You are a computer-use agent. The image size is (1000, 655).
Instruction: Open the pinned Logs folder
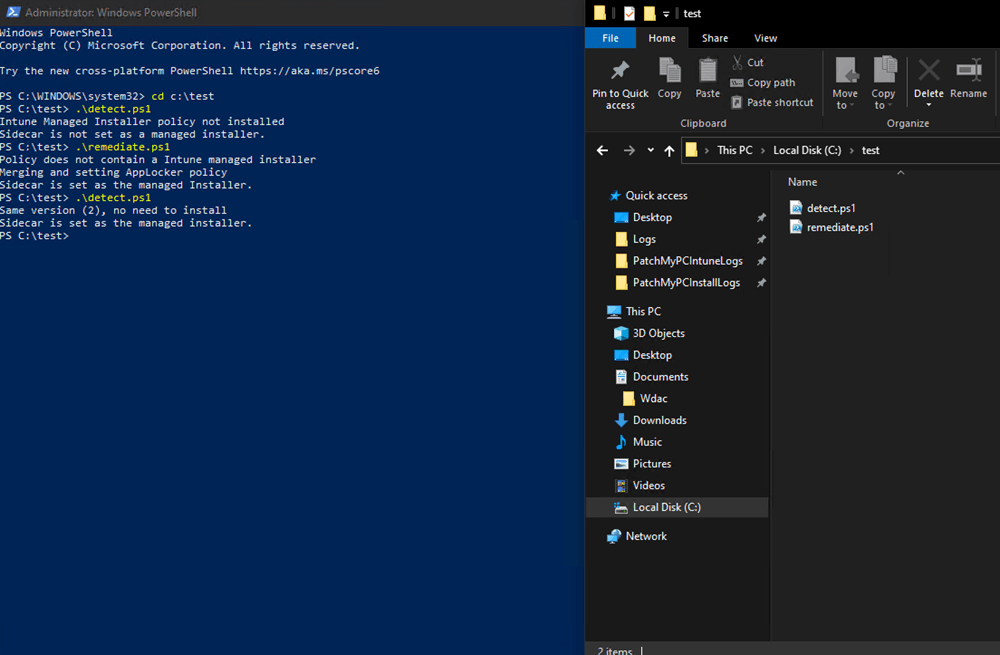tap(644, 239)
